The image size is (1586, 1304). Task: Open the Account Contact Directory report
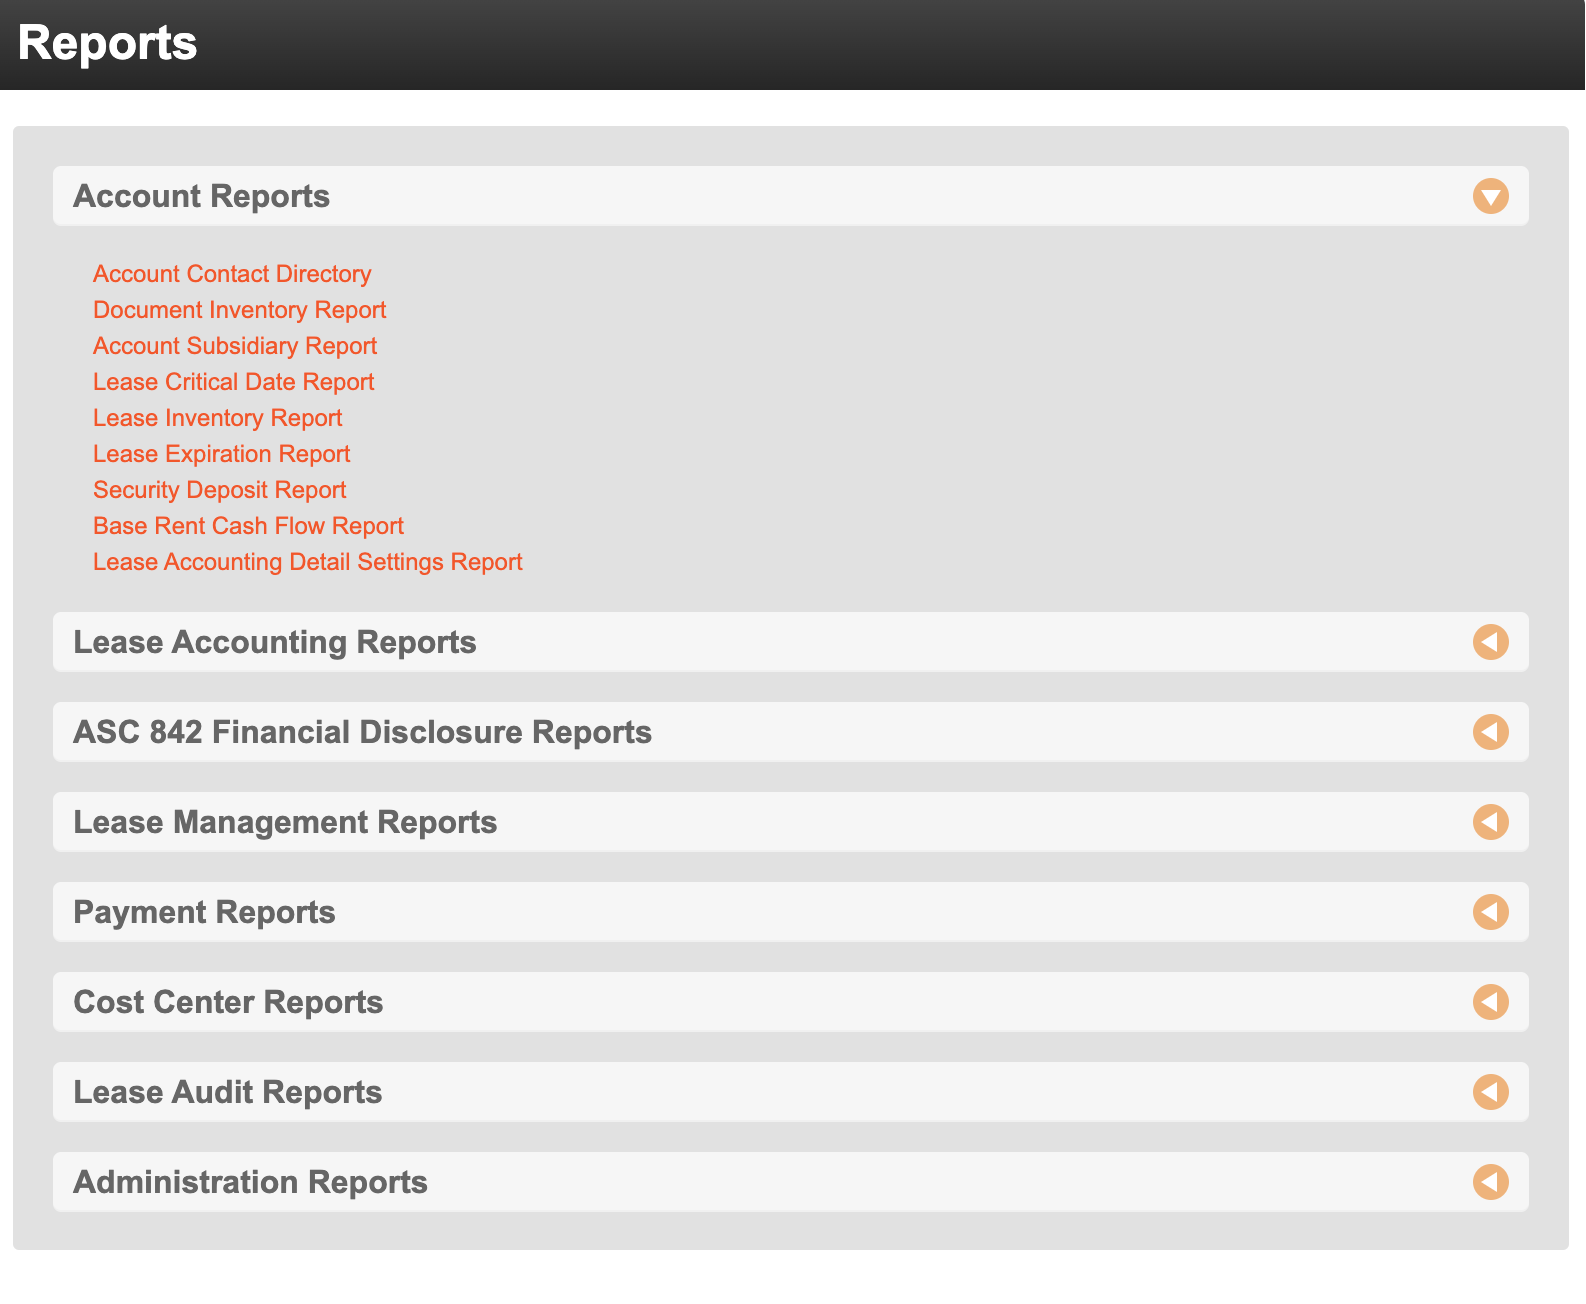232,274
